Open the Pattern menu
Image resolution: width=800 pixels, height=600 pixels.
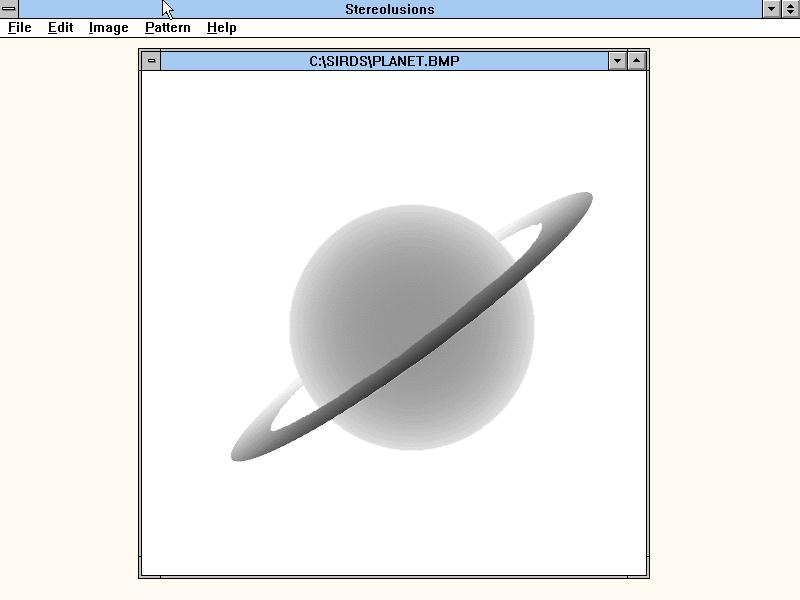pos(167,28)
